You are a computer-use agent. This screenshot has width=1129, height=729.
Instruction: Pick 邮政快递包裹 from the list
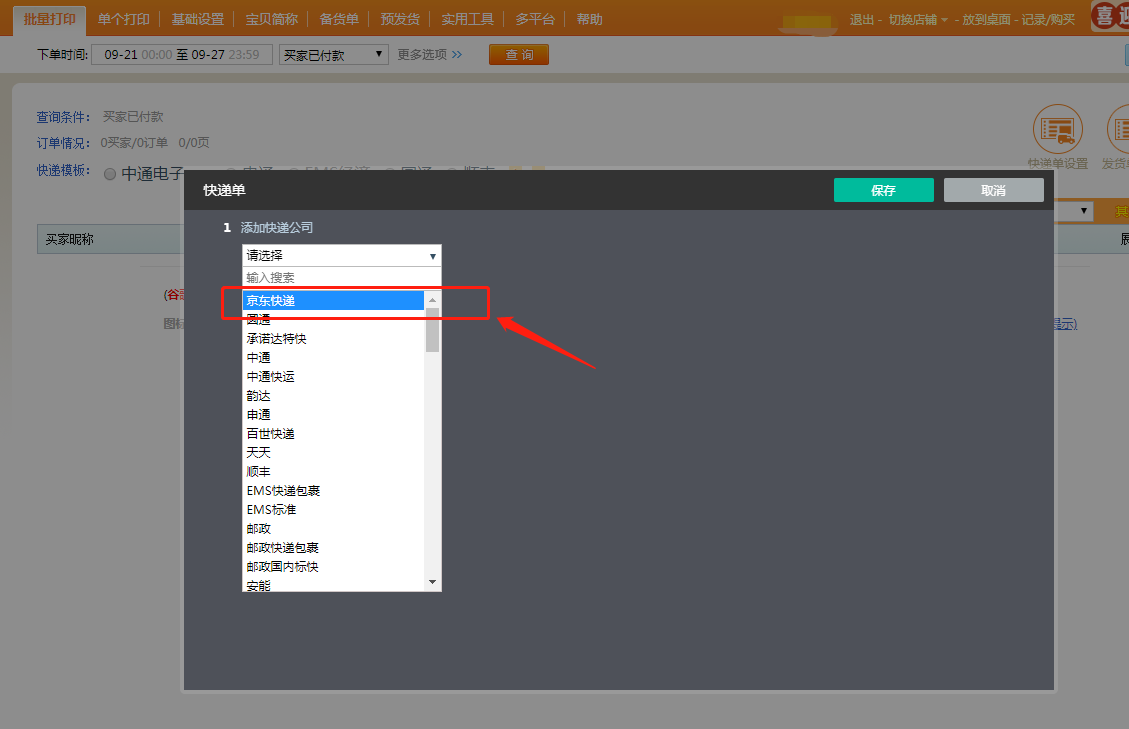click(333, 547)
